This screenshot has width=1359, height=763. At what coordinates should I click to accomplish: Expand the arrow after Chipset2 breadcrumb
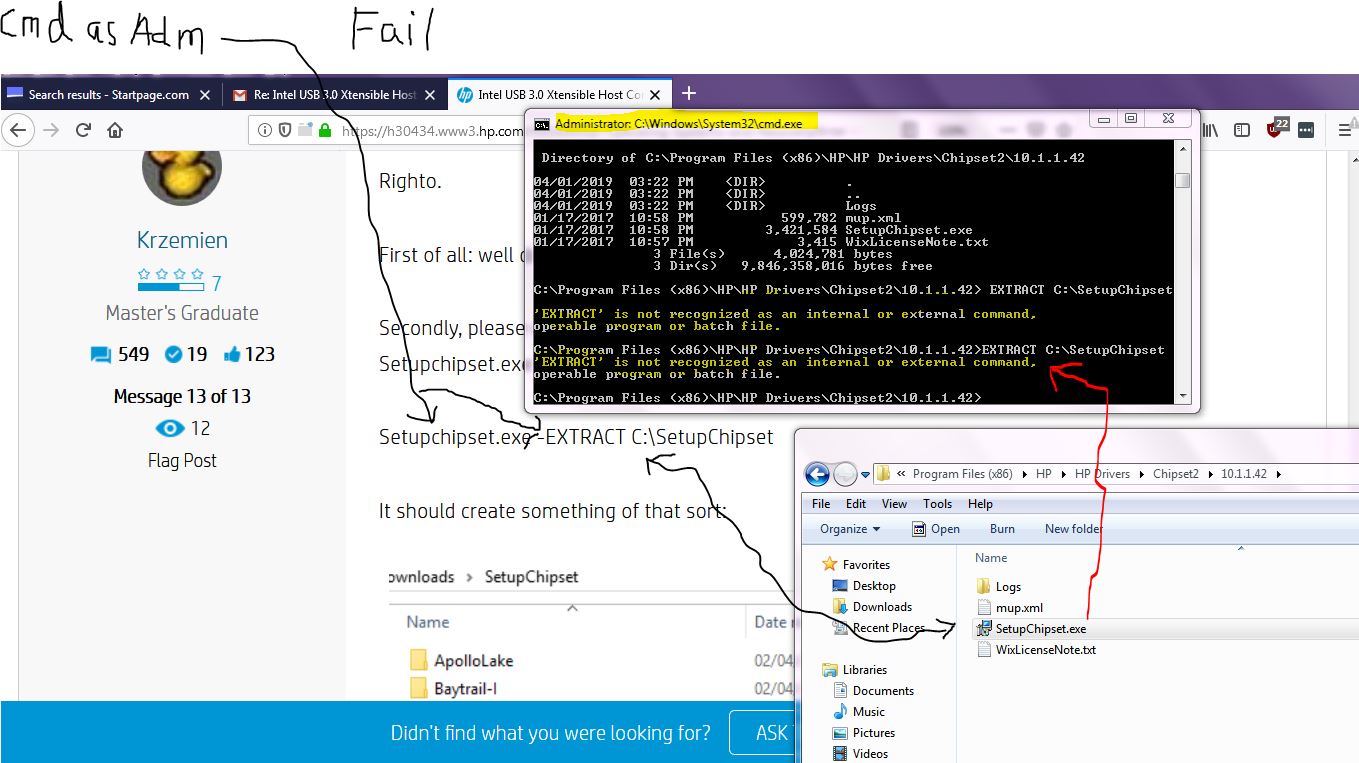tap(1208, 474)
